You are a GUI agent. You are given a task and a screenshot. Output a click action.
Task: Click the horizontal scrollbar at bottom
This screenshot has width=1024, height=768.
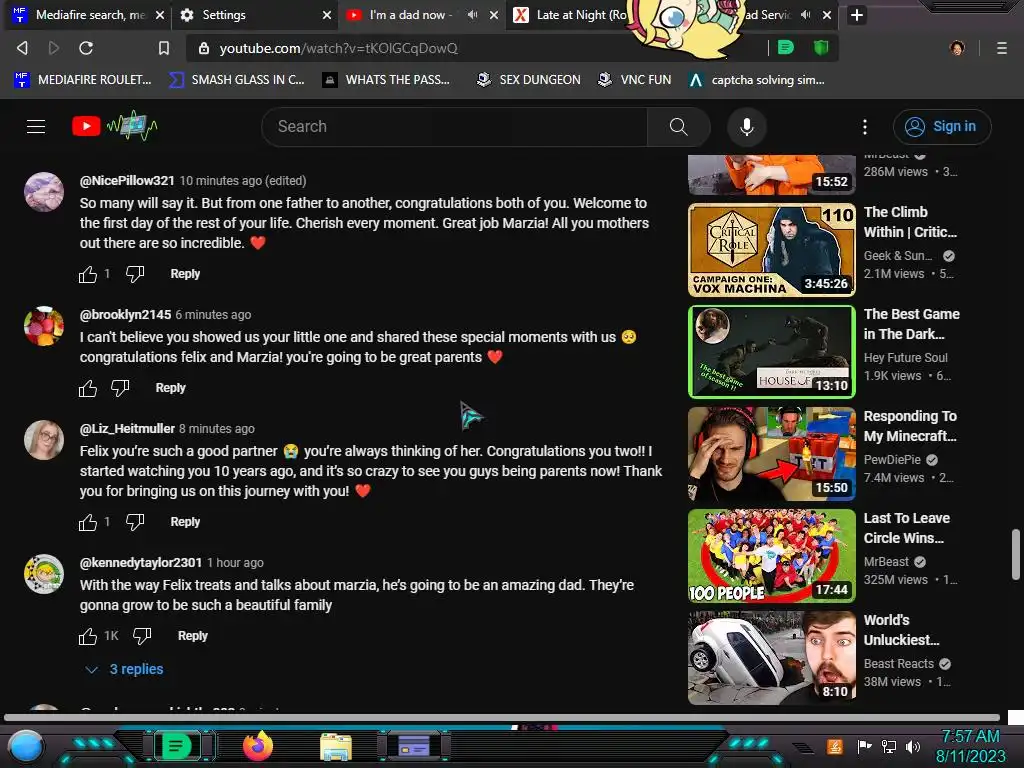[502, 718]
